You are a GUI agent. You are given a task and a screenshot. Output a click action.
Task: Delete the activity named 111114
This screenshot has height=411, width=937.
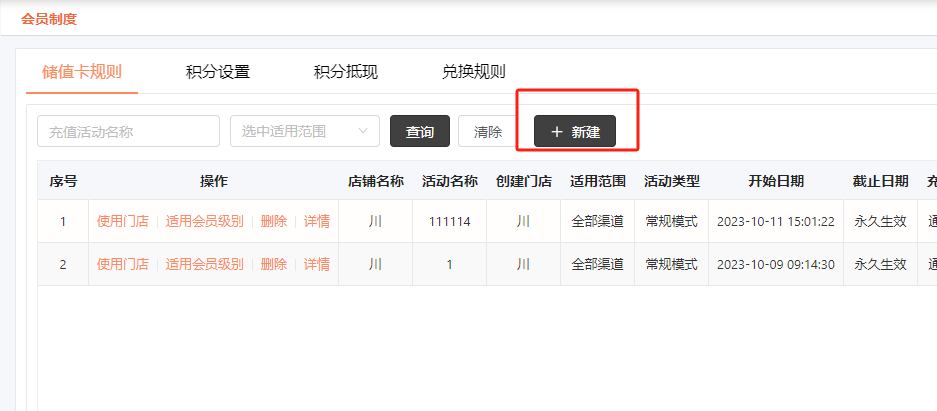click(274, 222)
